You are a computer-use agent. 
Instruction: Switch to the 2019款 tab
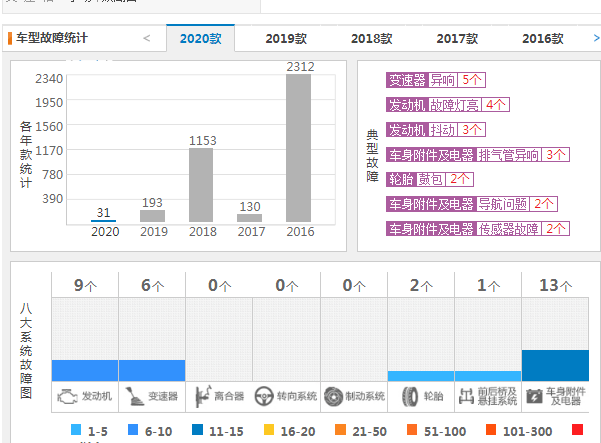click(286, 39)
